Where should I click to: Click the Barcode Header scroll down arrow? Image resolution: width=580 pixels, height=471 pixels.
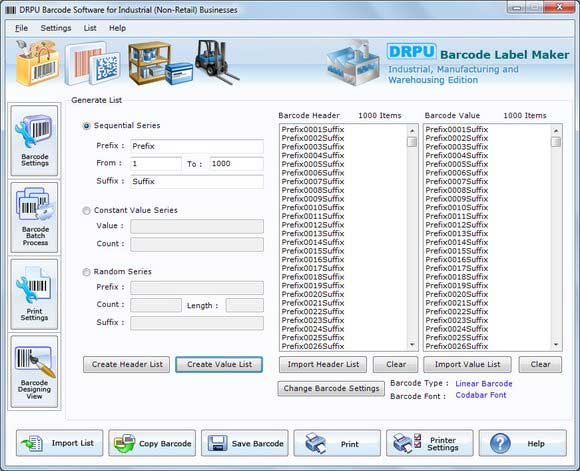[412, 345]
